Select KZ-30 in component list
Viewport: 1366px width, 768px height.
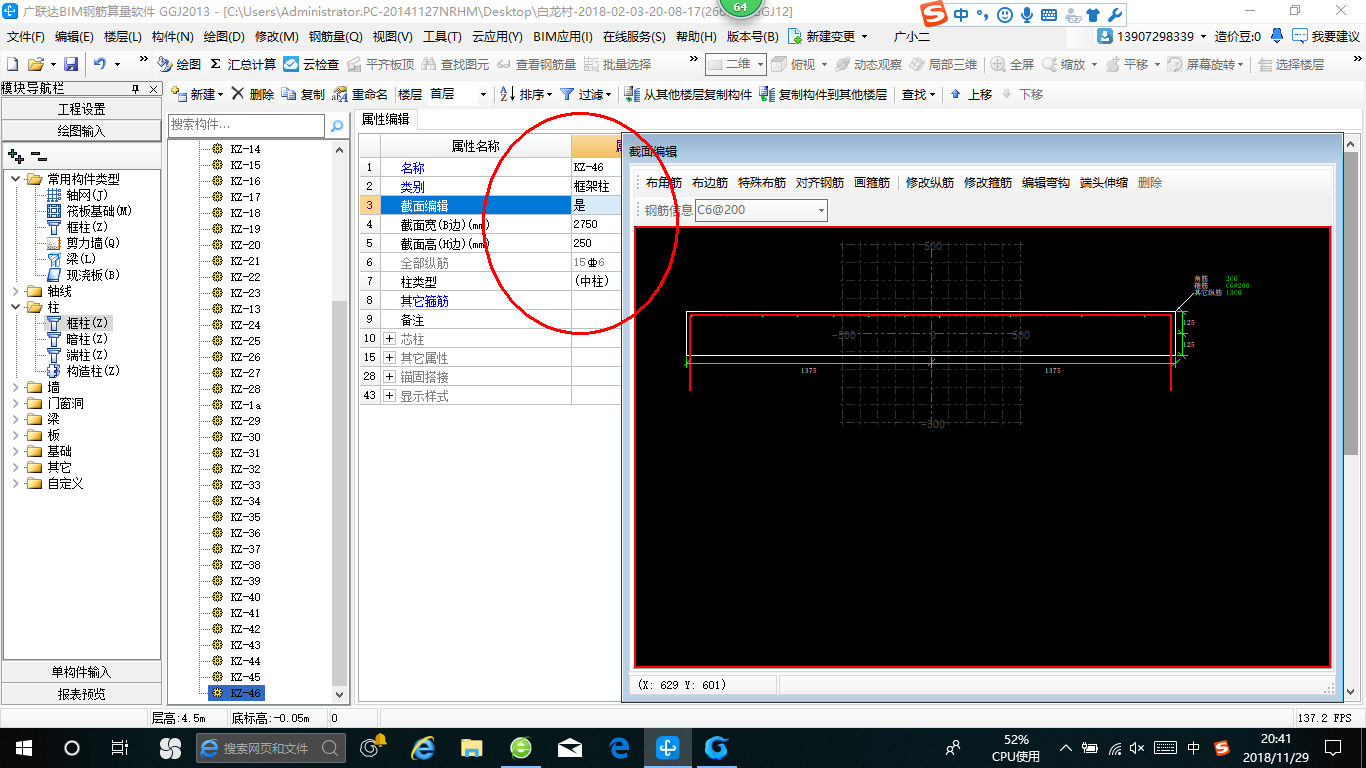(245, 437)
